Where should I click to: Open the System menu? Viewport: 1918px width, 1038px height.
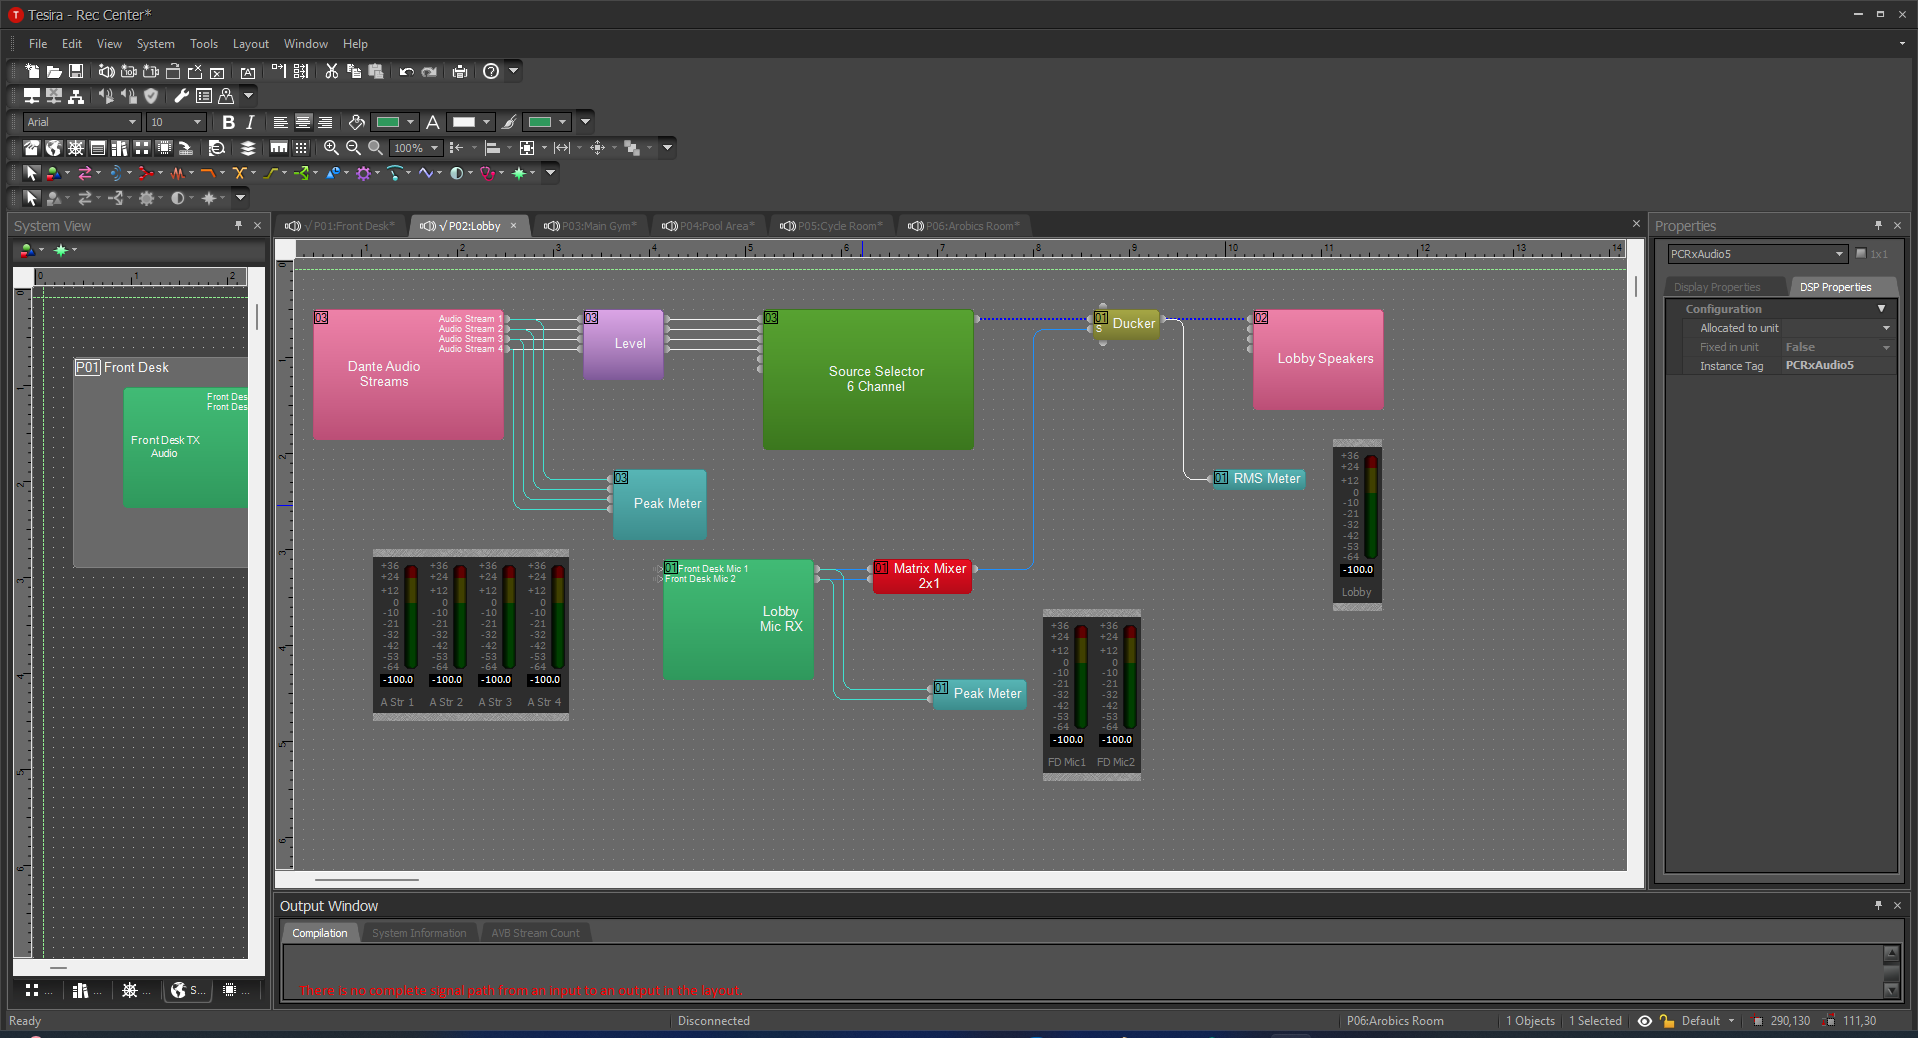[x=155, y=44]
